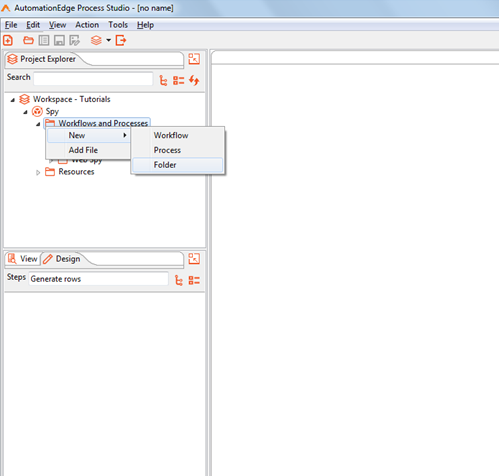Open the View menu
This screenshot has width=499, height=476.
pyautogui.click(x=57, y=25)
